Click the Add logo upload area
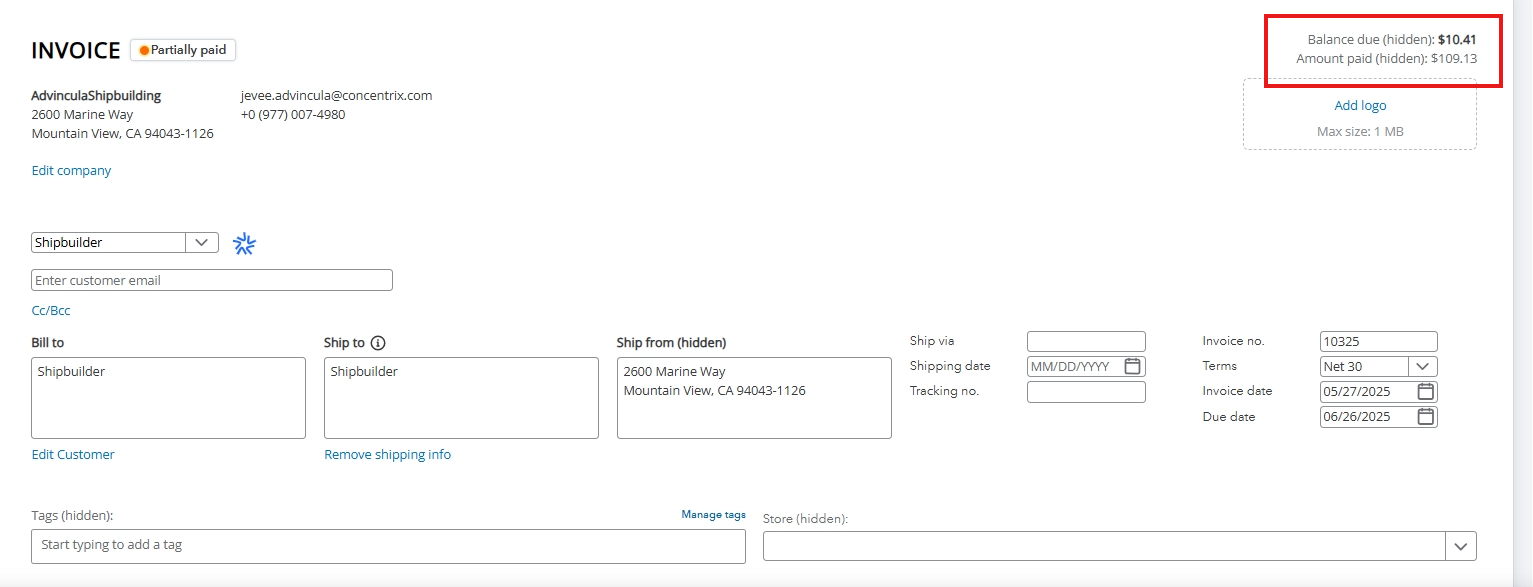This screenshot has width=1533, height=587. [x=1360, y=114]
